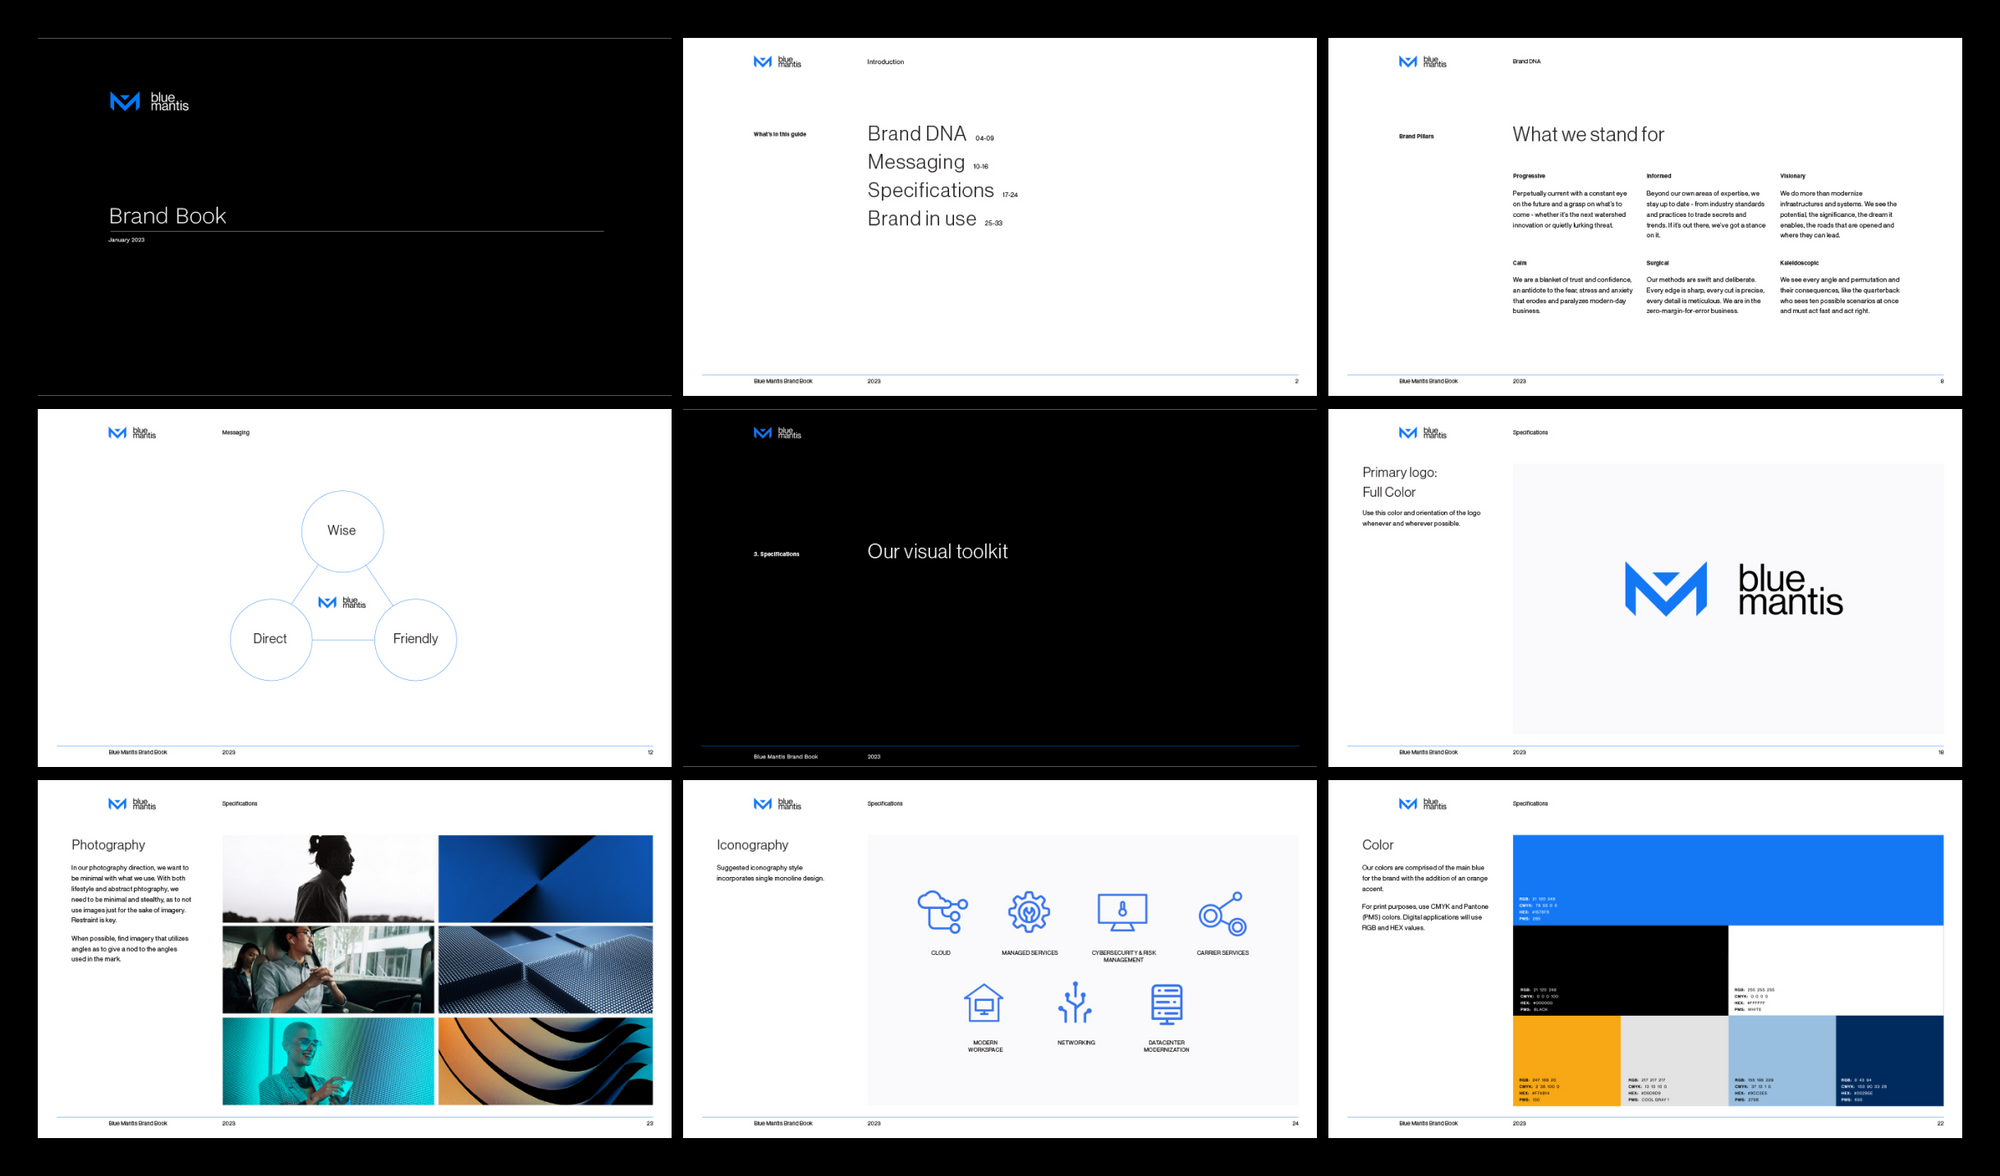Click the Direct circle in the diagram

click(x=271, y=640)
